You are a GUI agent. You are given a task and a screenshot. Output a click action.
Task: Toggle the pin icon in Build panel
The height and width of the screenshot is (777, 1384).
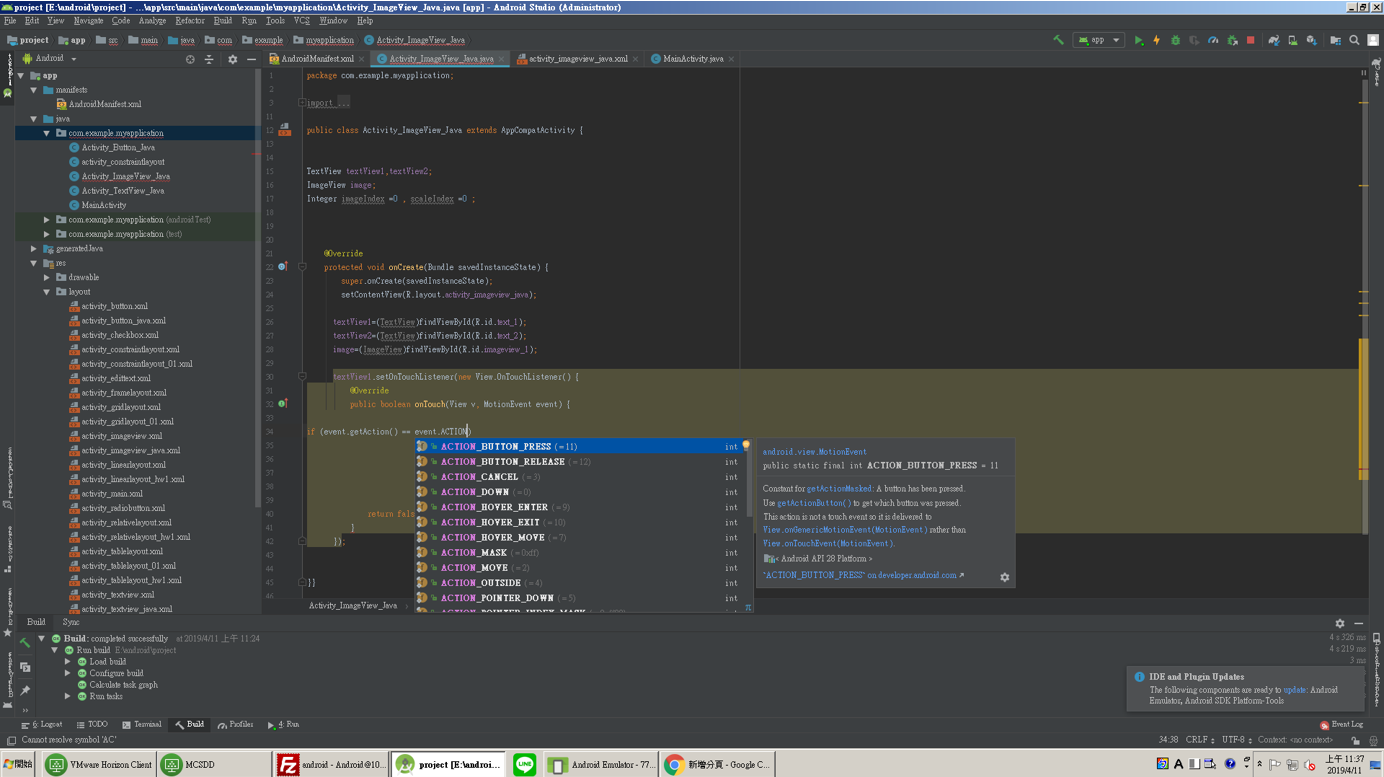[x=25, y=690]
